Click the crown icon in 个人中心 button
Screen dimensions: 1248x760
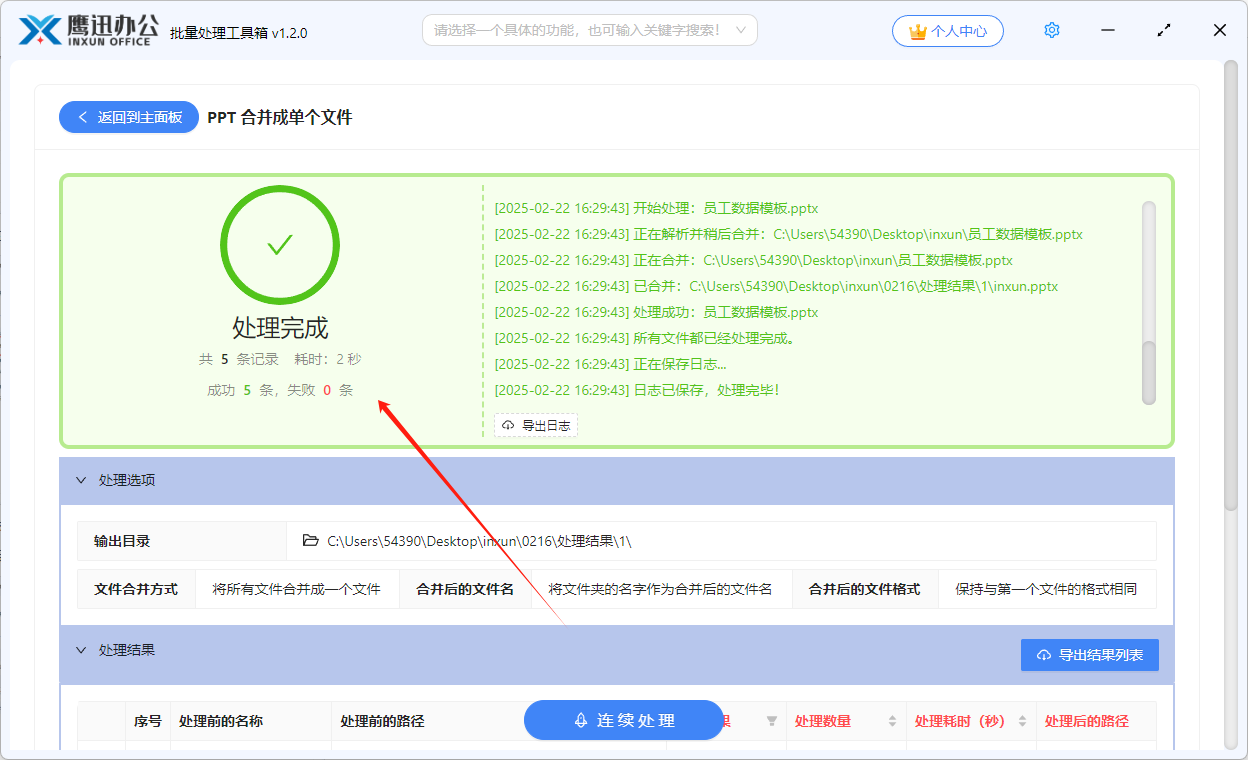(x=918, y=31)
